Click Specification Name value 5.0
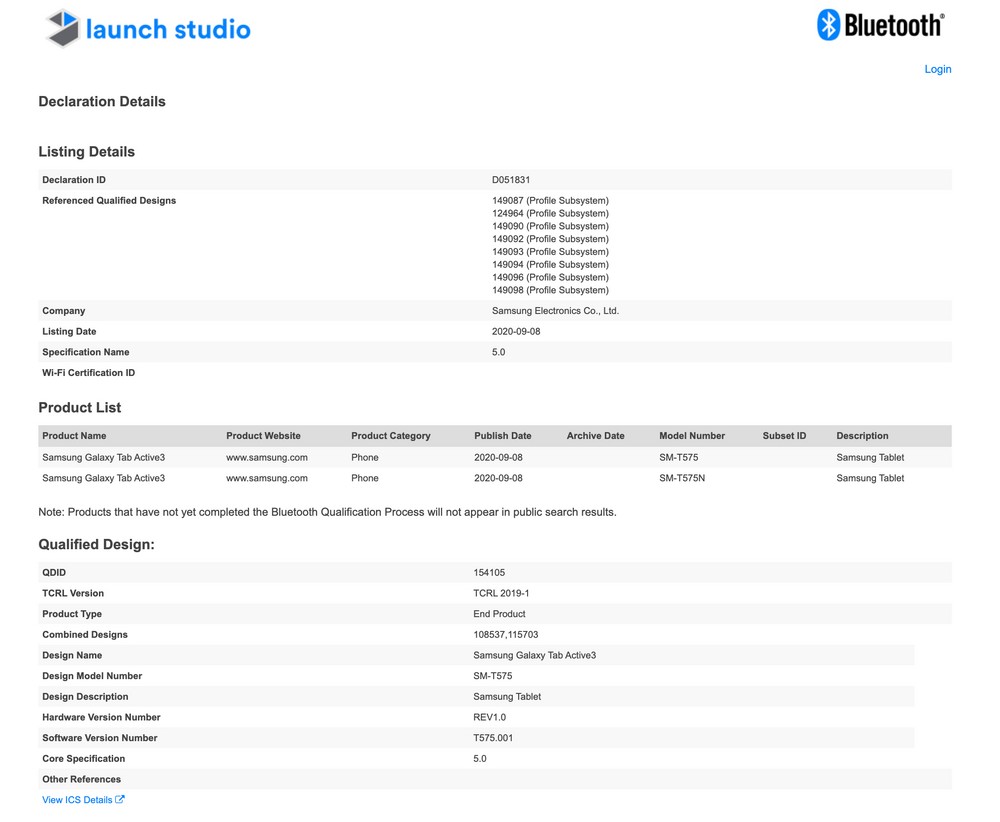This screenshot has height=822, width=1000. click(x=499, y=352)
